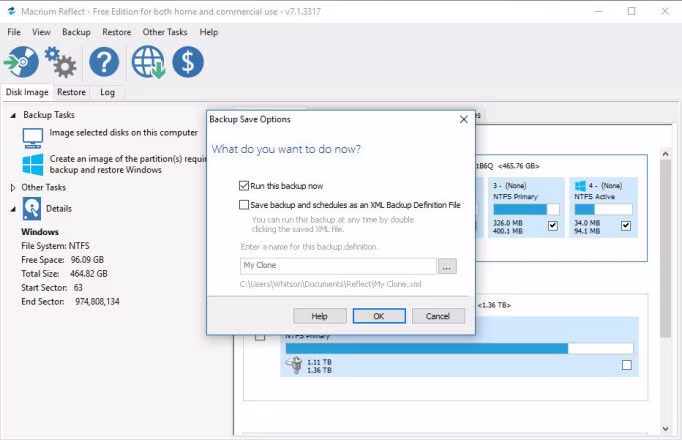Click the scrollbar up arrow
This screenshot has height=440, width=682.
pyautogui.click(x=665, y=154)
